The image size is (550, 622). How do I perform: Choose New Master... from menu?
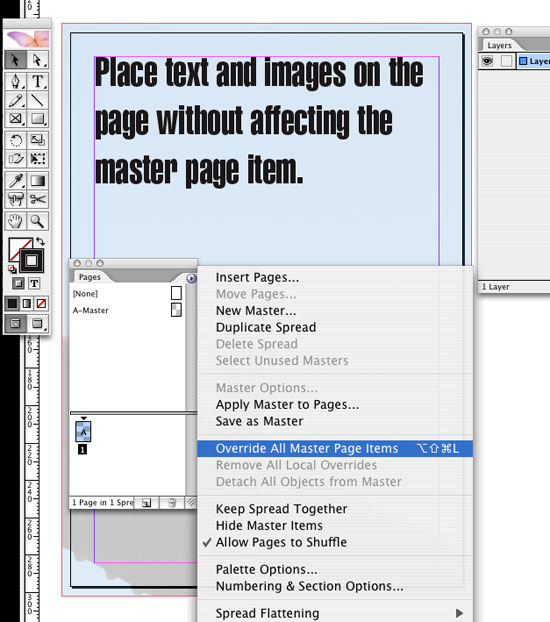coord(335,311)
